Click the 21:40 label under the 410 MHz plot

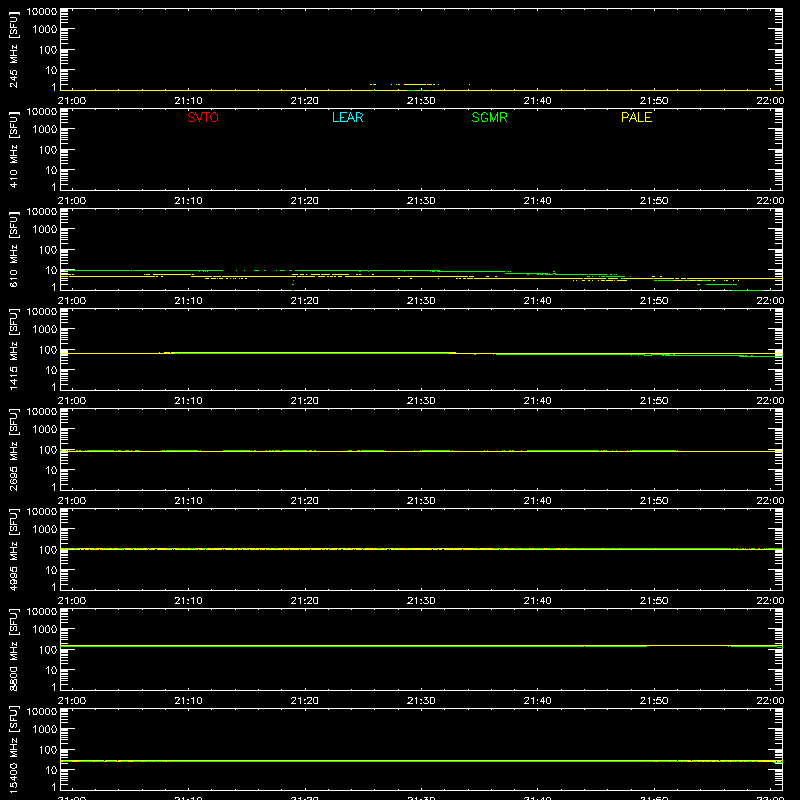(x=537, y=201)
